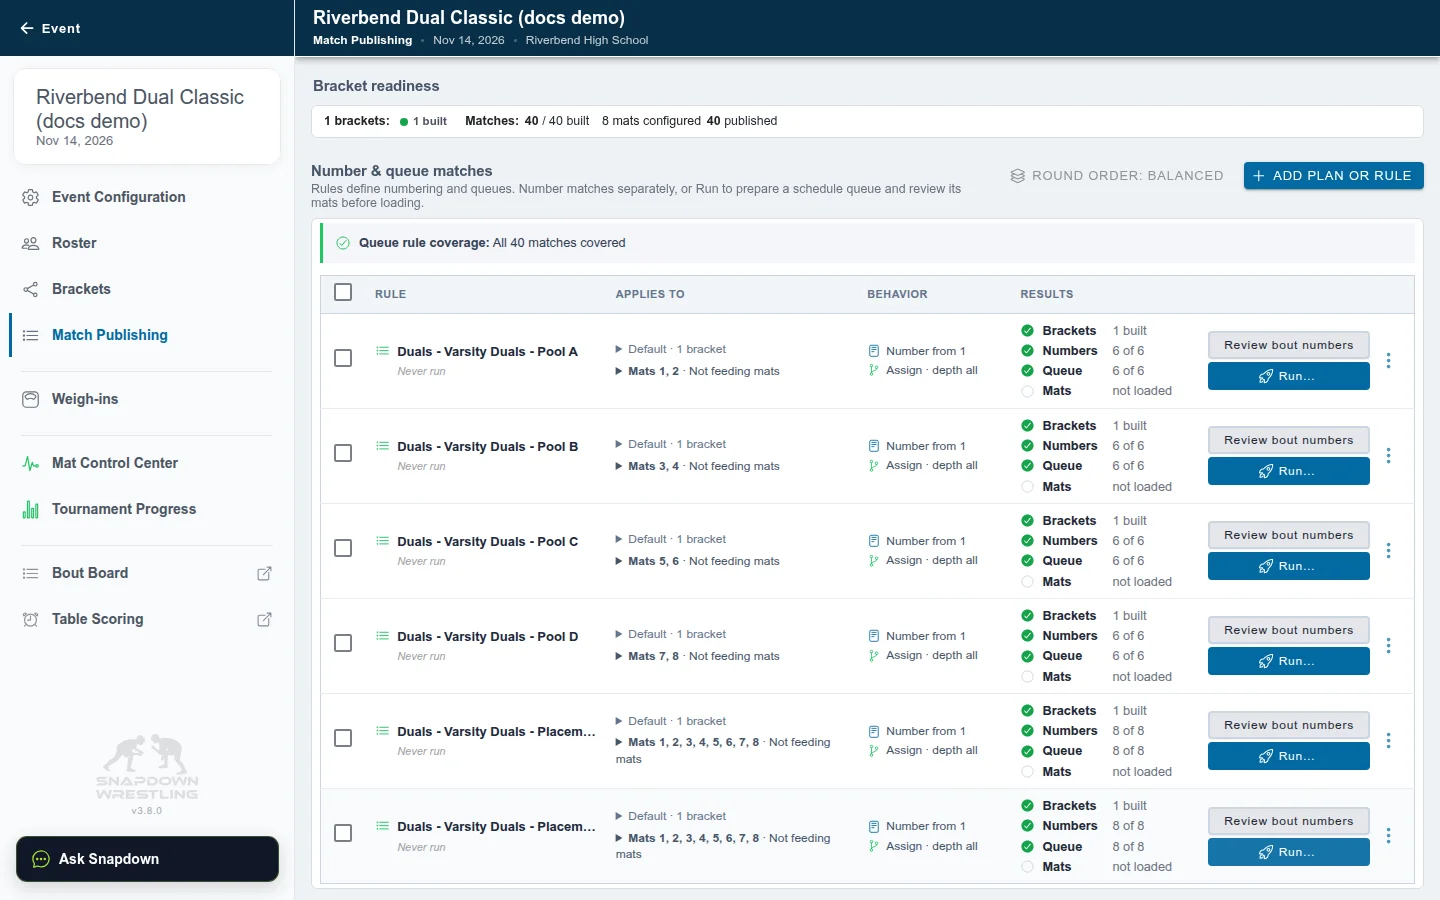Viewport: 1440px width, 900px height.
Task: Click Round Order: Balanced setting
Action: click(1116, 176)
